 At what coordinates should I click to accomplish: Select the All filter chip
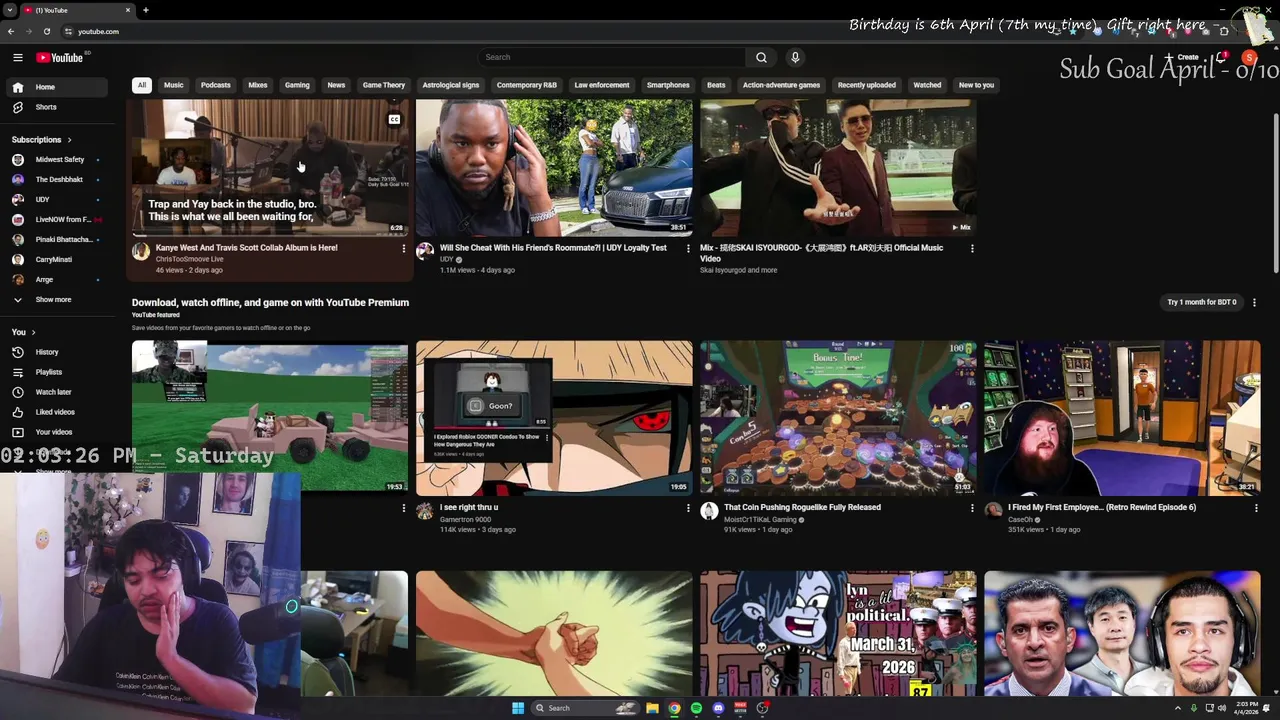[x=142, y=85]
